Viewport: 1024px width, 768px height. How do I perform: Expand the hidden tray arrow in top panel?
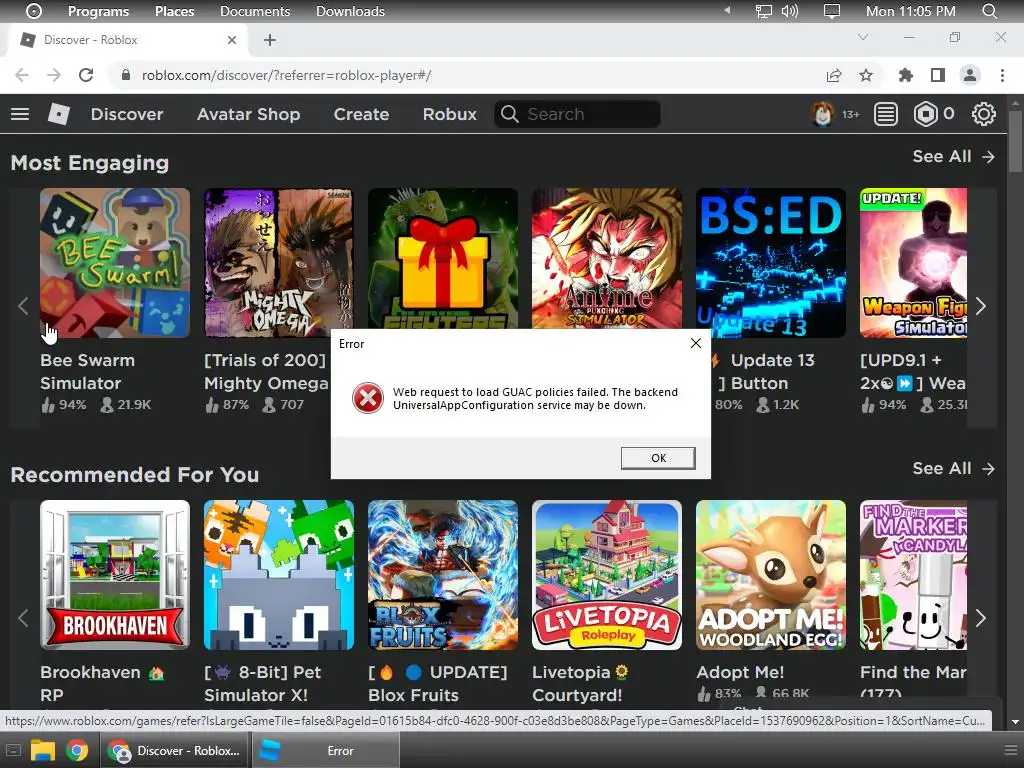(727, 11)
